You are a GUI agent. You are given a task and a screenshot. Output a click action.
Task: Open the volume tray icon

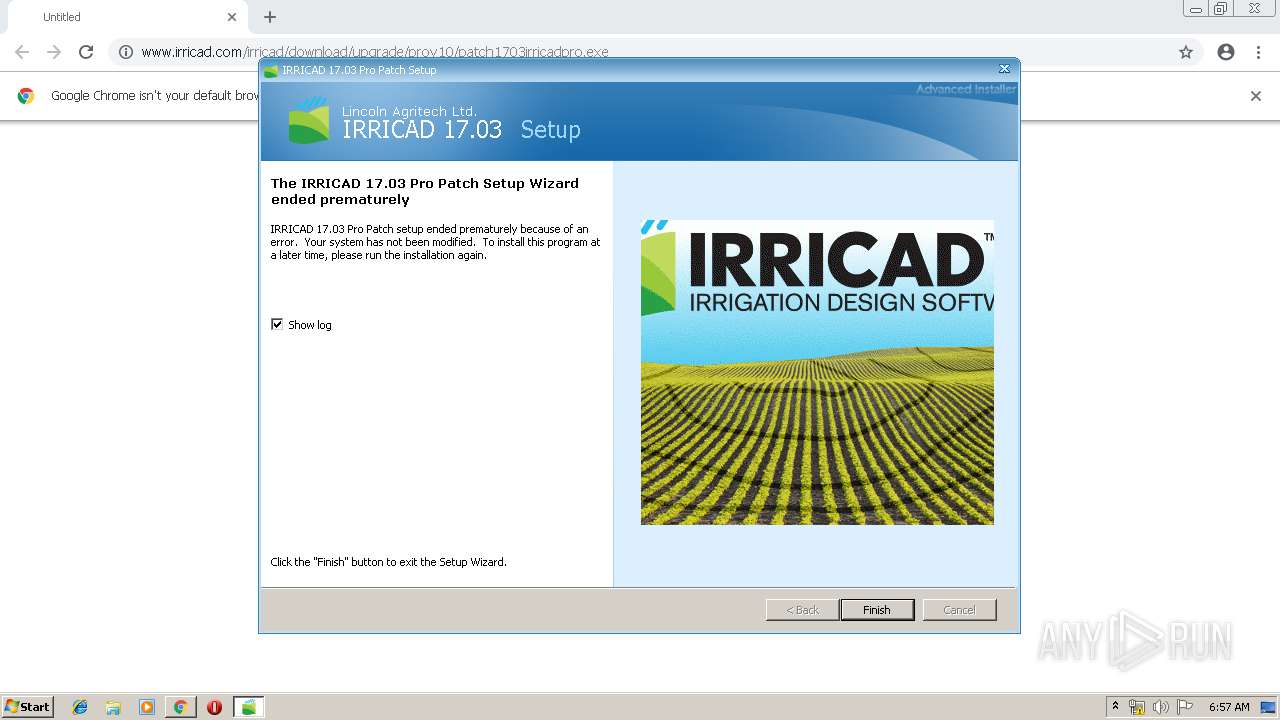click(1161, 707)
